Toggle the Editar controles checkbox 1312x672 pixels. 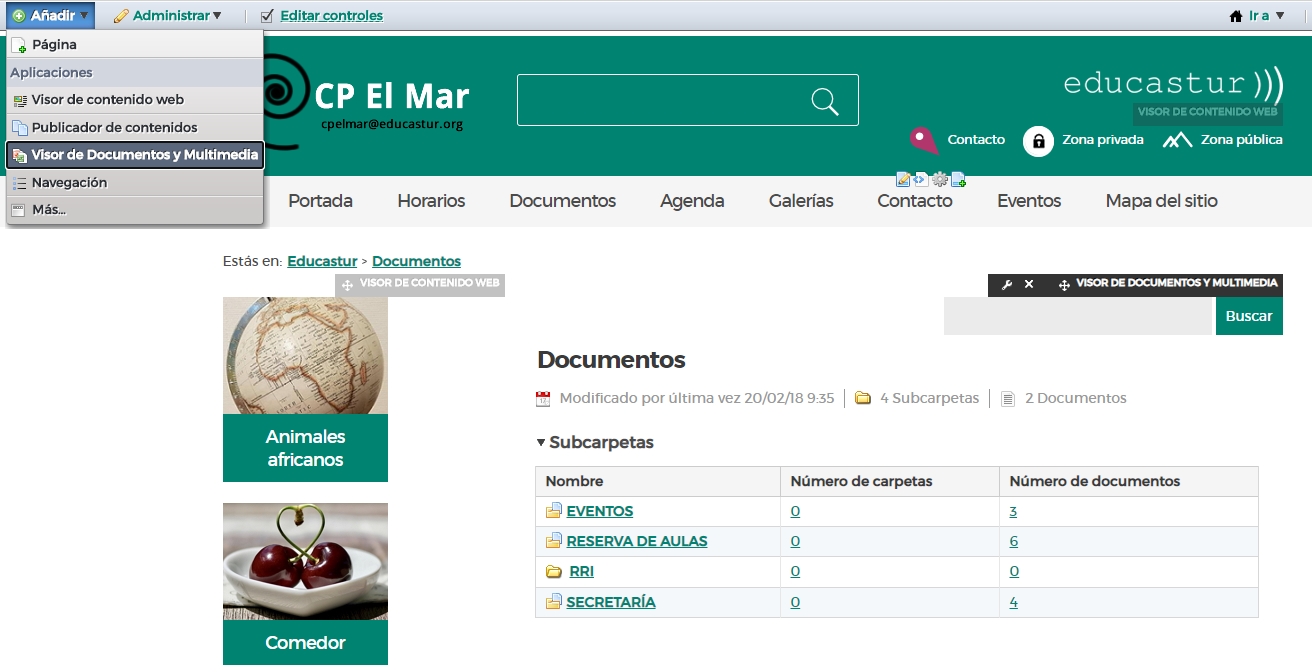[x=266, y=15]
